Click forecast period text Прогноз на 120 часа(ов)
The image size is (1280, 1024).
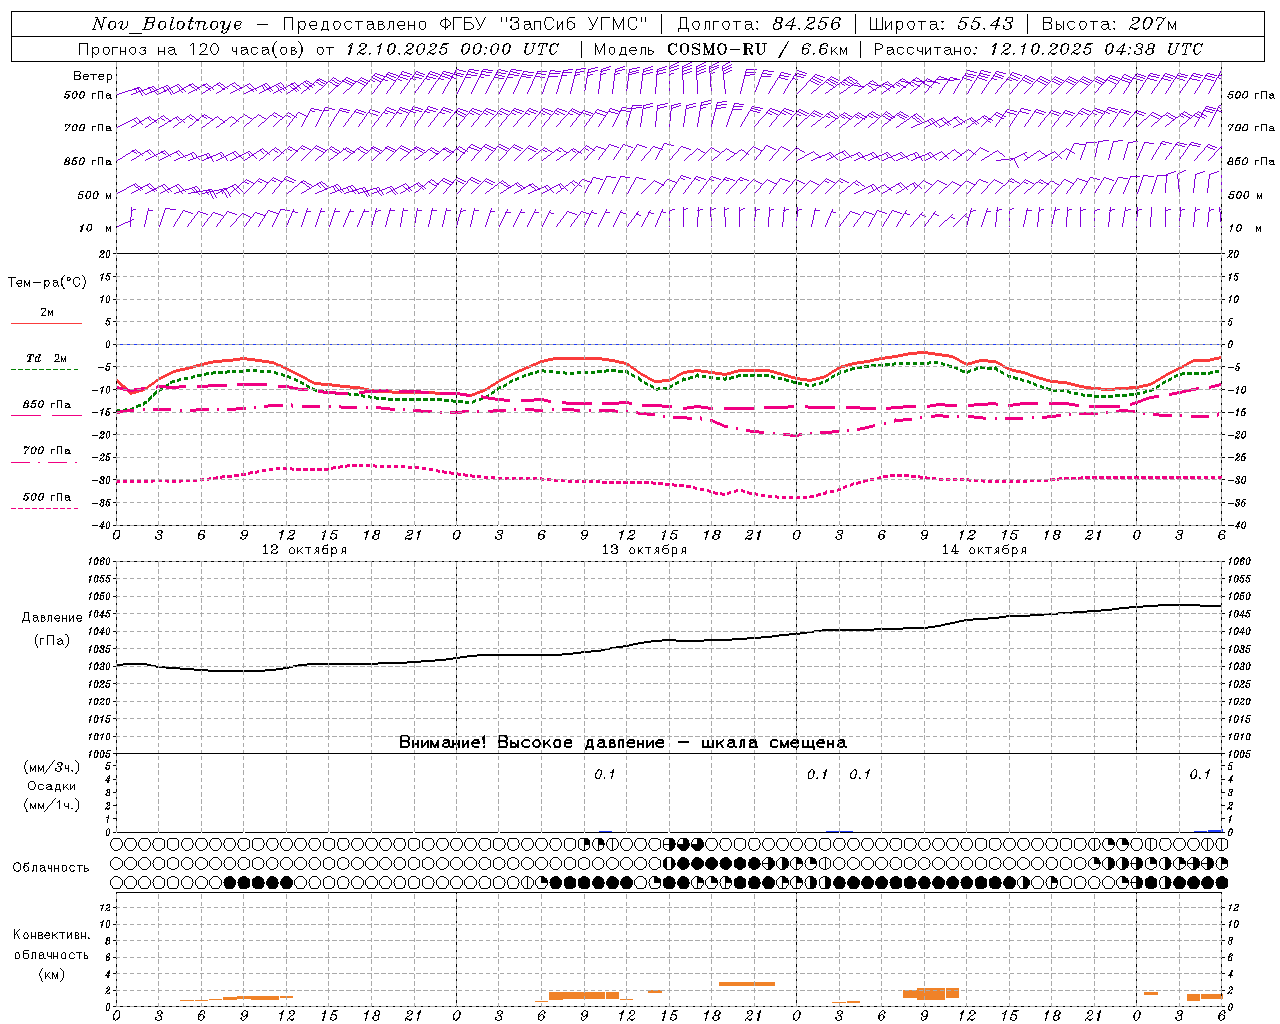tap(193, 49)
